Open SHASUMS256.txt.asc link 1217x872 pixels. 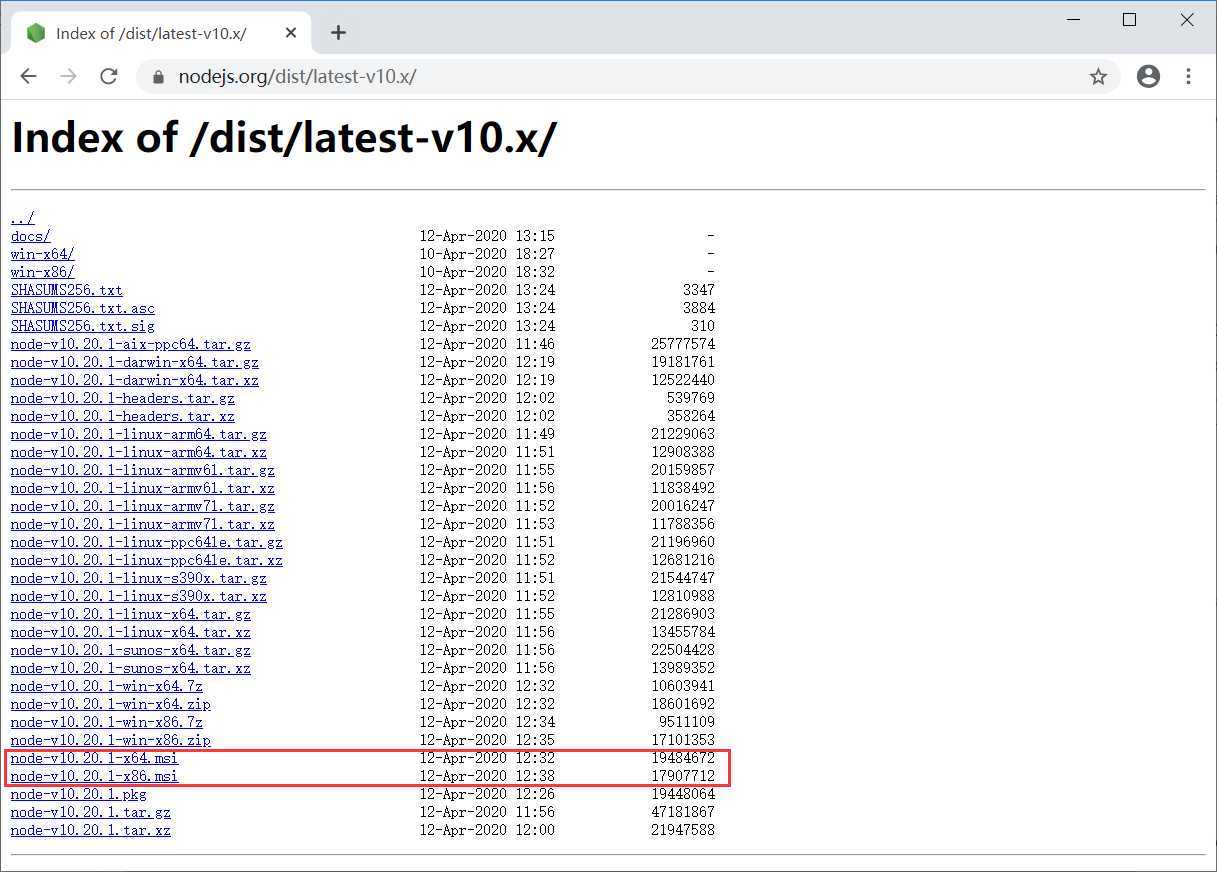[83, 308]
